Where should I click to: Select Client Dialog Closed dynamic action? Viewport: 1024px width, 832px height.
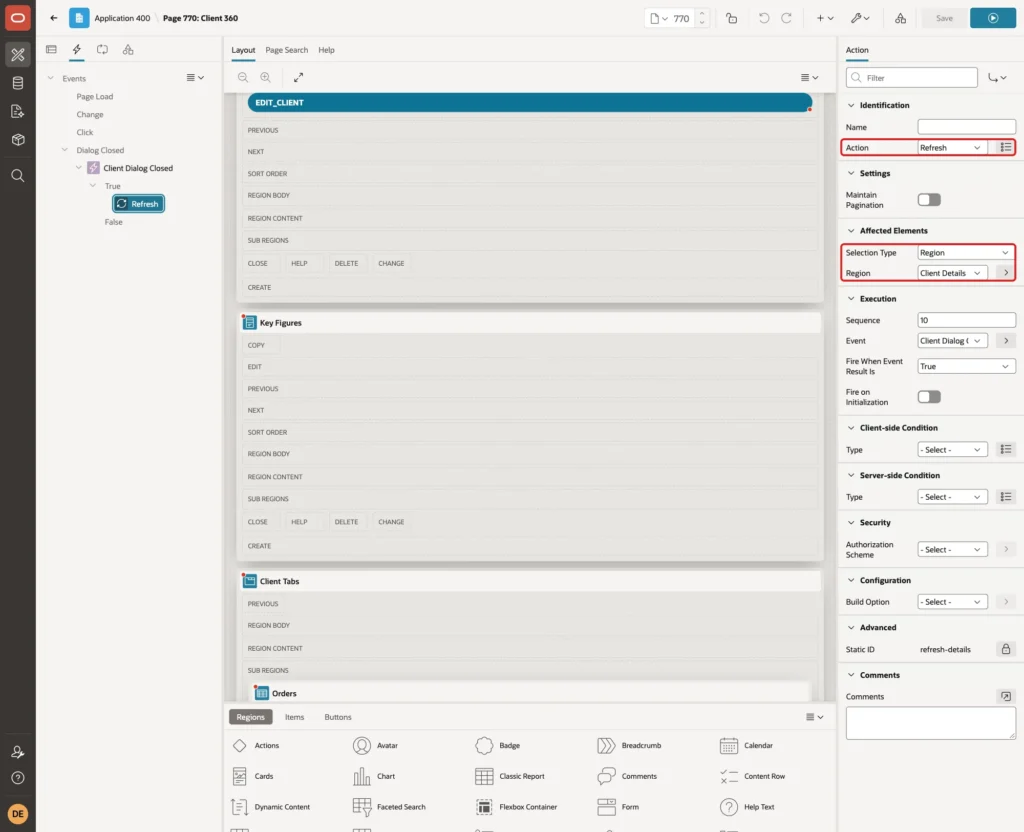[x=138, y=168]
